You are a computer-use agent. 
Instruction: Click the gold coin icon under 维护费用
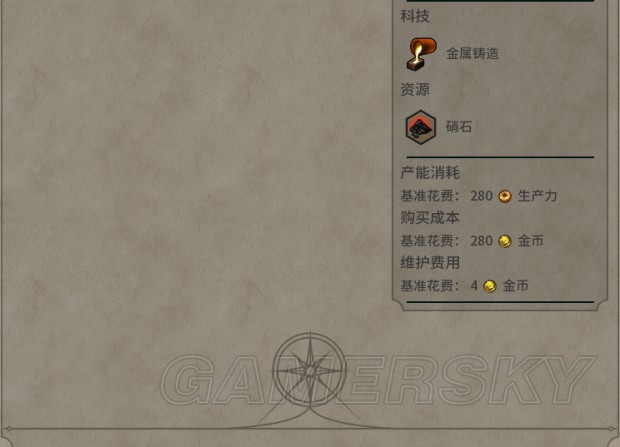(x=490, y=286)
